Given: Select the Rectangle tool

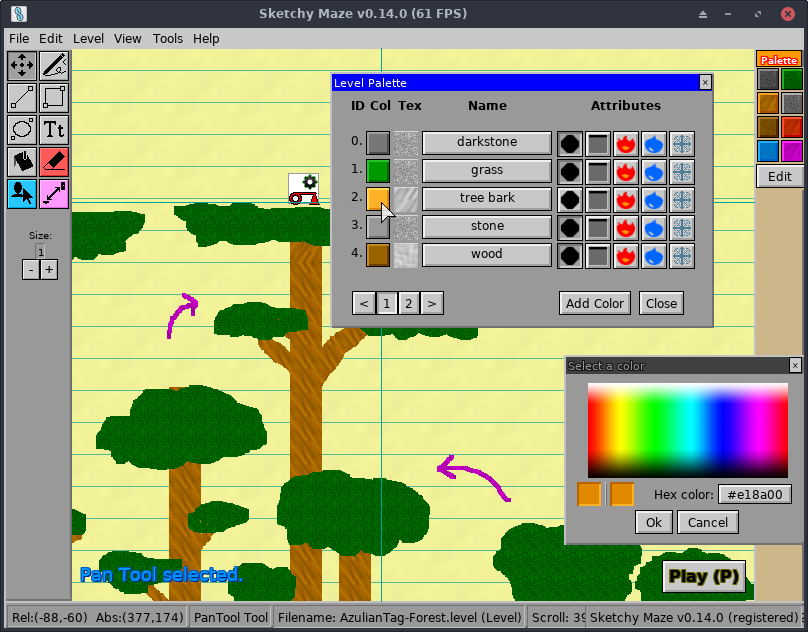Looking at the screenshot, I should (x=53, y=98).
